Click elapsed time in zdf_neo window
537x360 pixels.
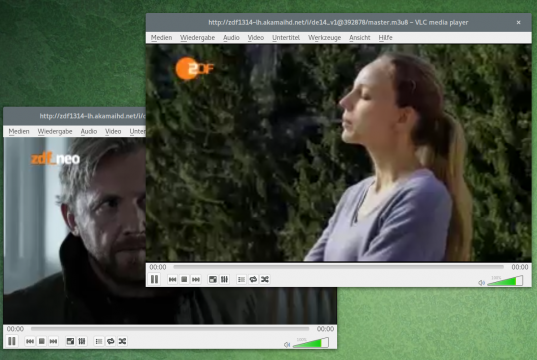point(15,329)
